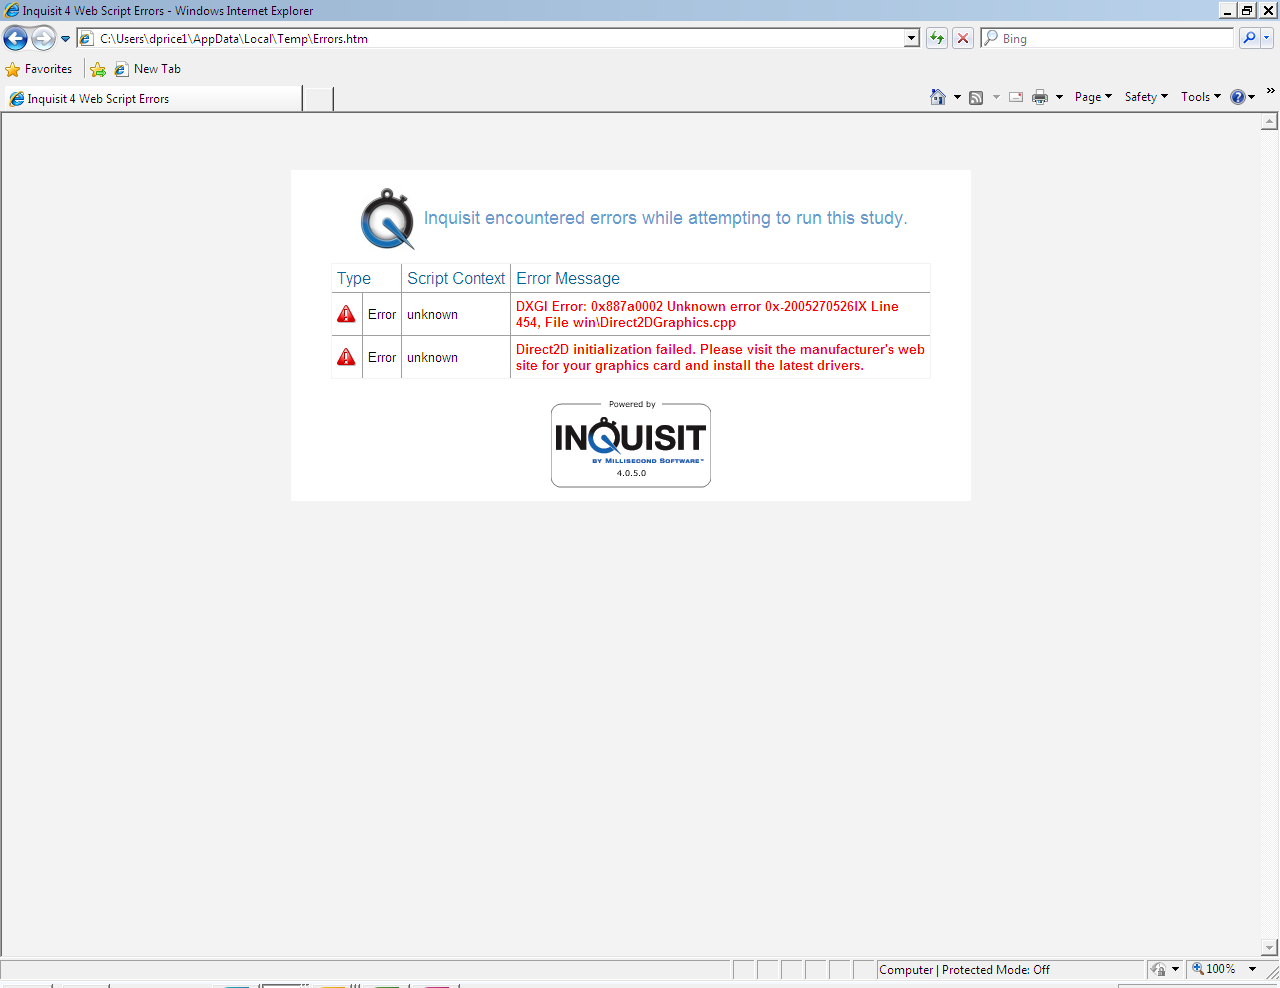Click the Direct2D initialization failed message

(720, 357)
